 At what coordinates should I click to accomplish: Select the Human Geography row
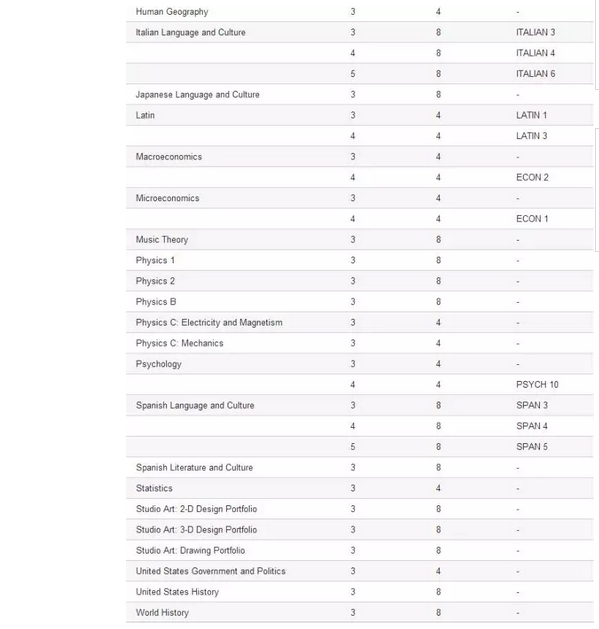[x=359, y=12]
